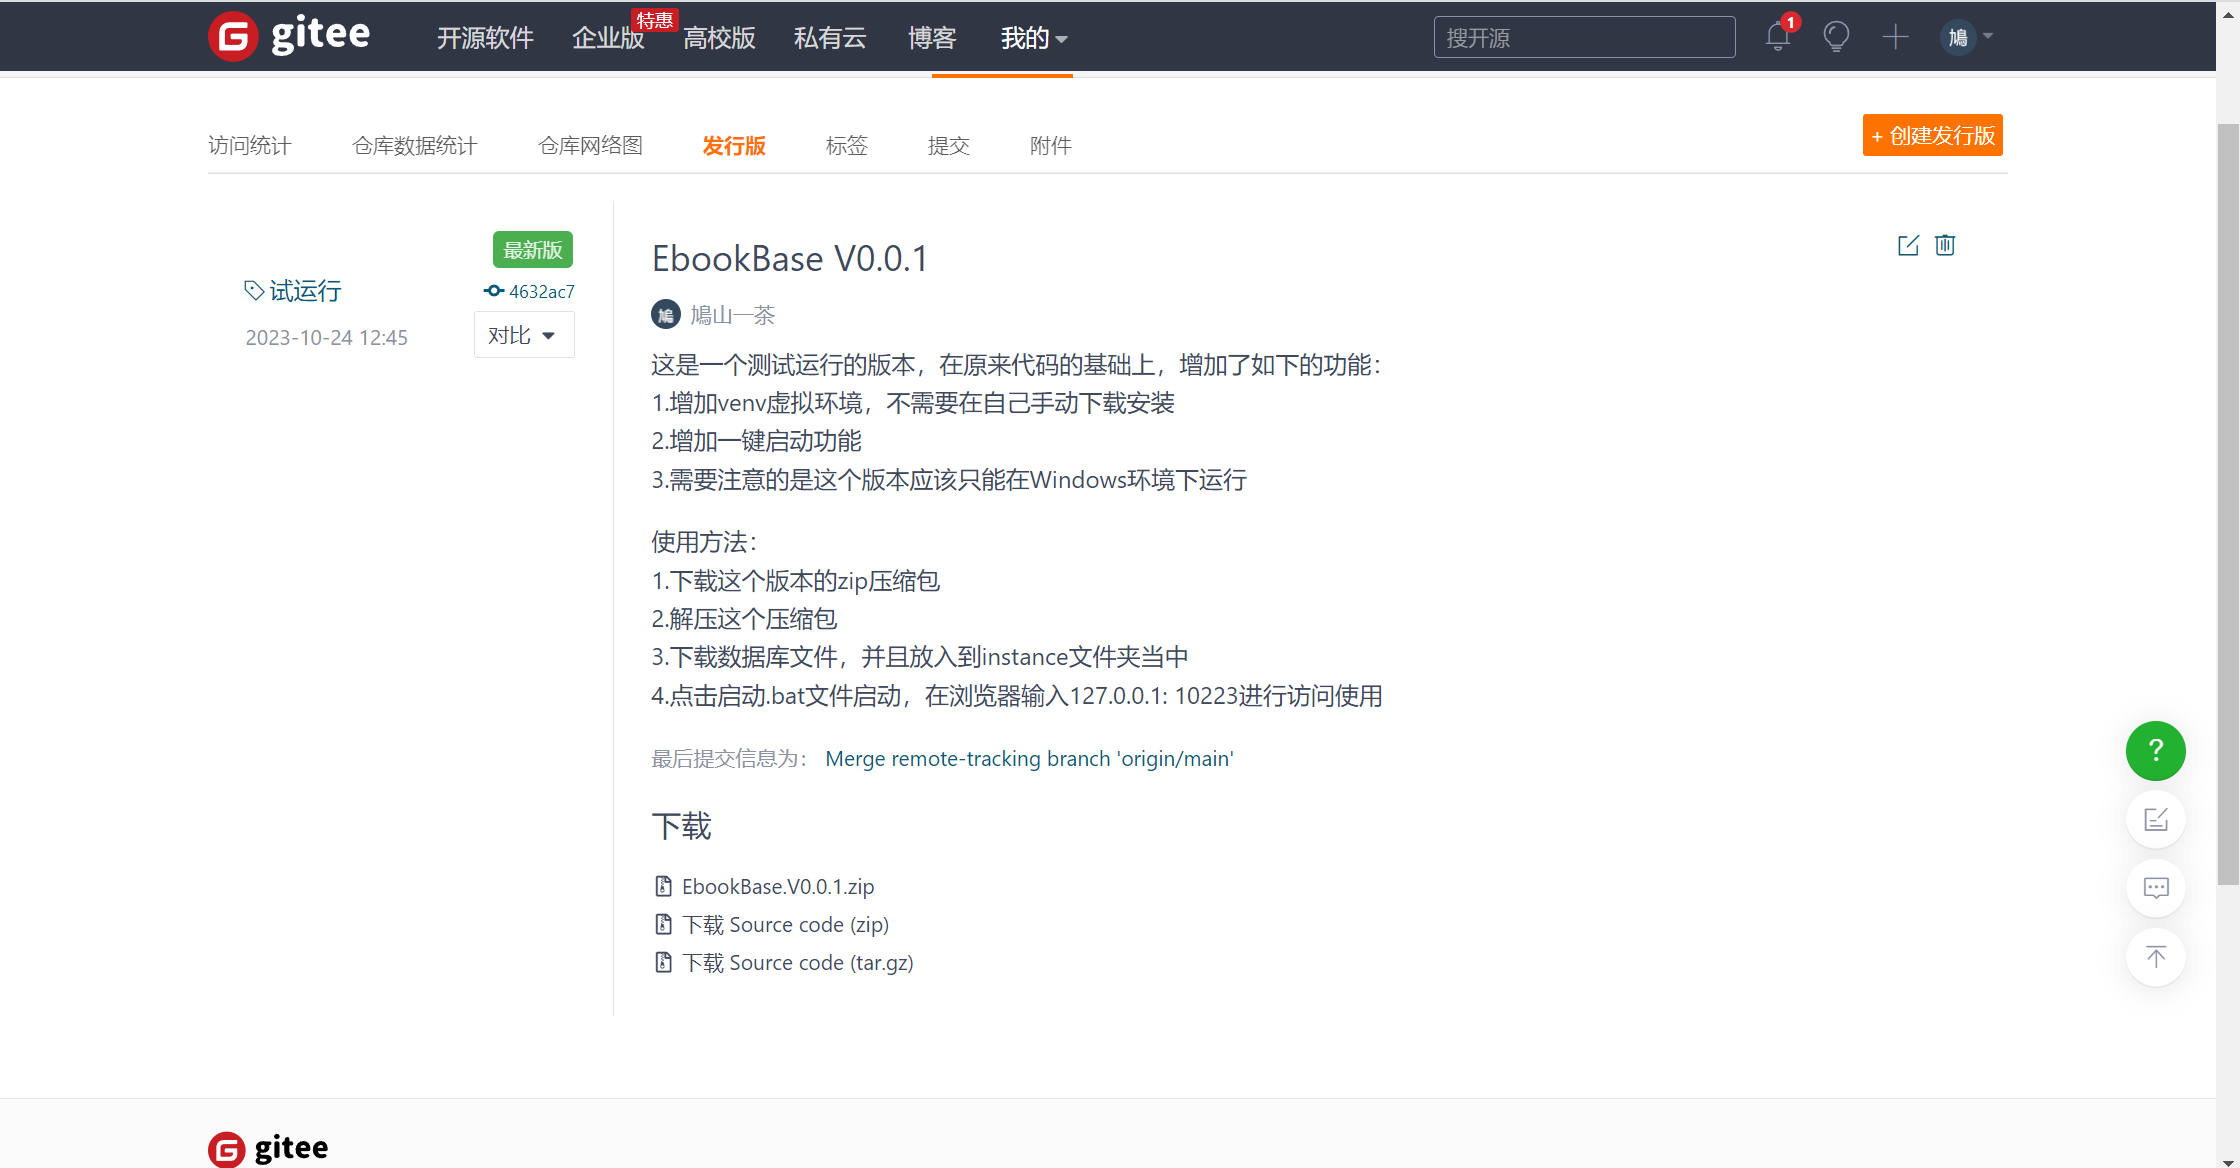Image resolution: width=2240 pixels, height=1168 pixels.
Task: Switch to the 仓库数据统计 tab
Action: 415,146
